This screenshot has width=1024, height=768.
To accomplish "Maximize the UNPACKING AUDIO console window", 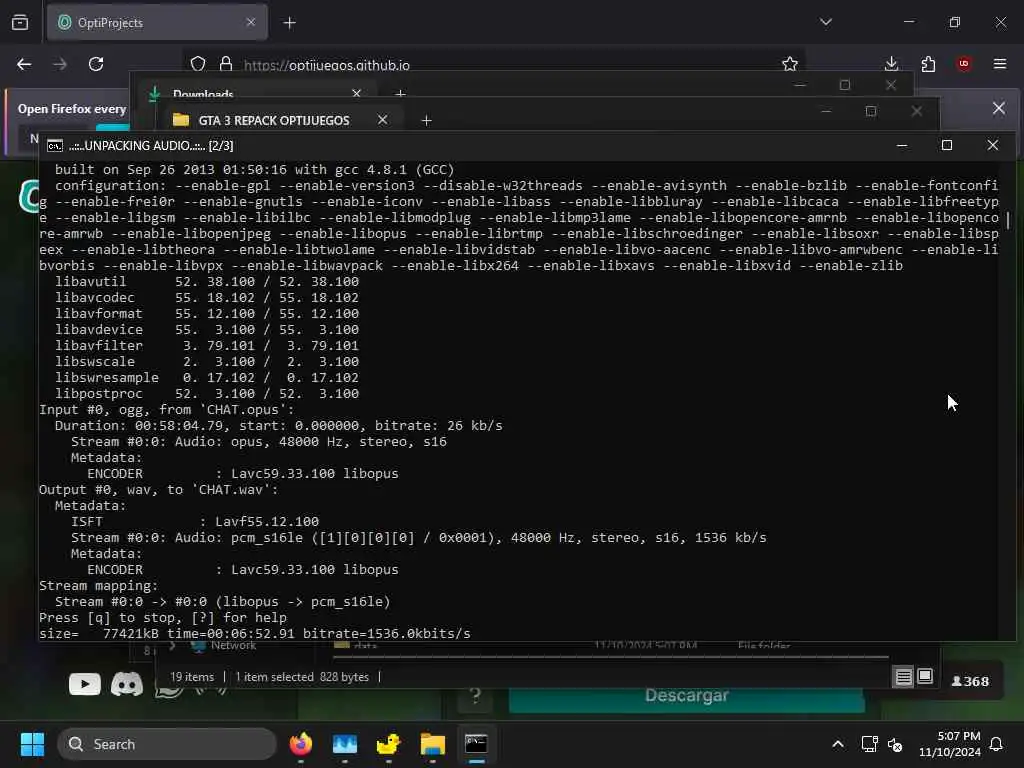I will [947, 145].
